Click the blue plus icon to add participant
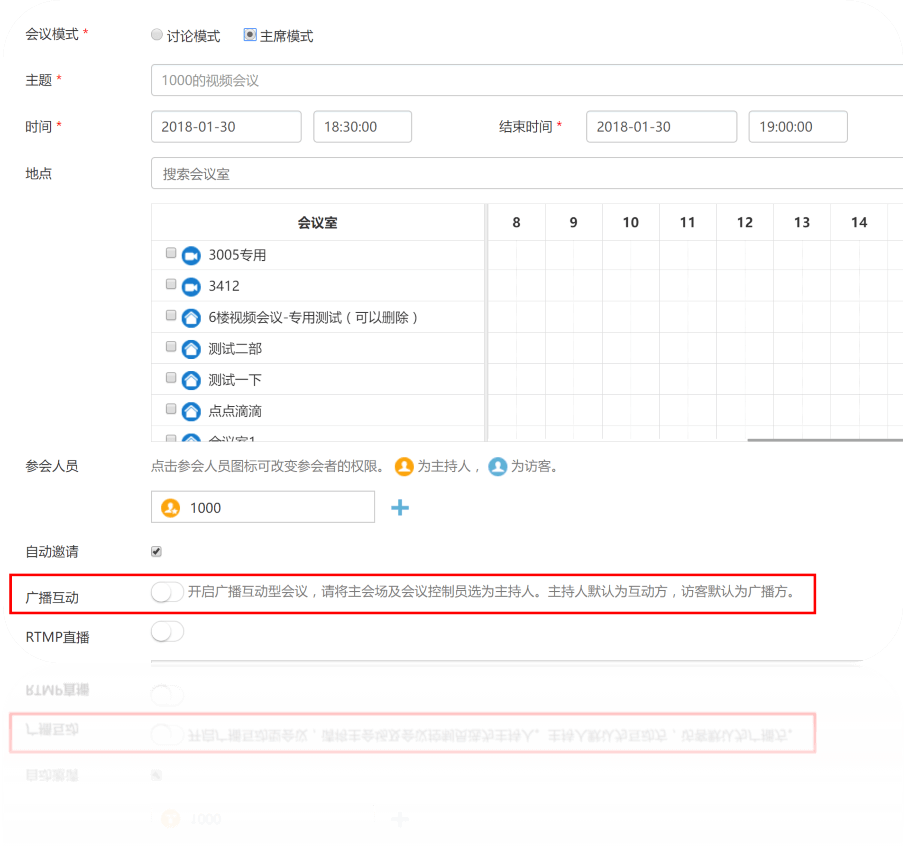Viewport: 906px width, 848px height. click(x=400, y=508)
